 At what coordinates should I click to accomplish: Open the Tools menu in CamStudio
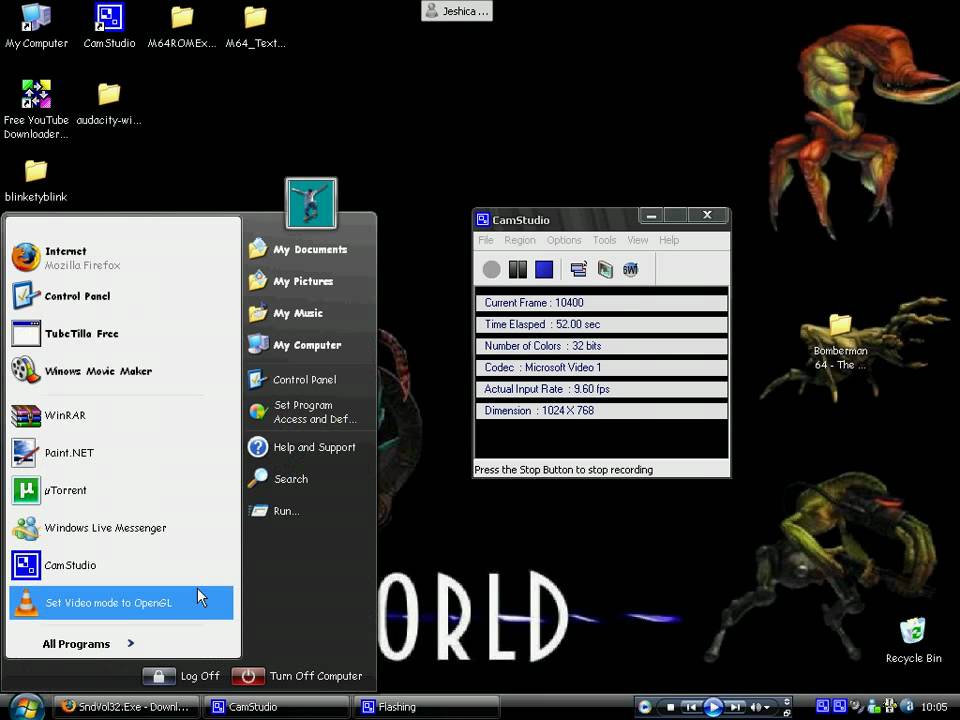coord(604,240)
